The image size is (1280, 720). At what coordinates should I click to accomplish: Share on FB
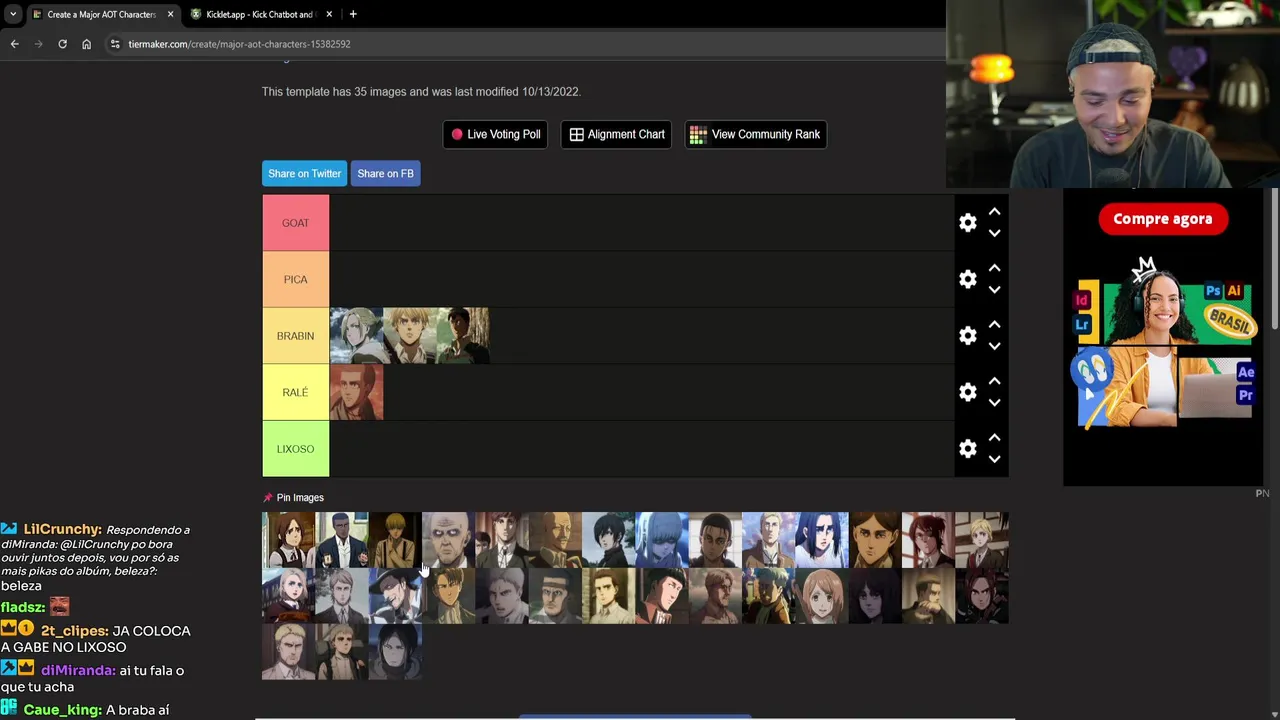click(385, 173)
